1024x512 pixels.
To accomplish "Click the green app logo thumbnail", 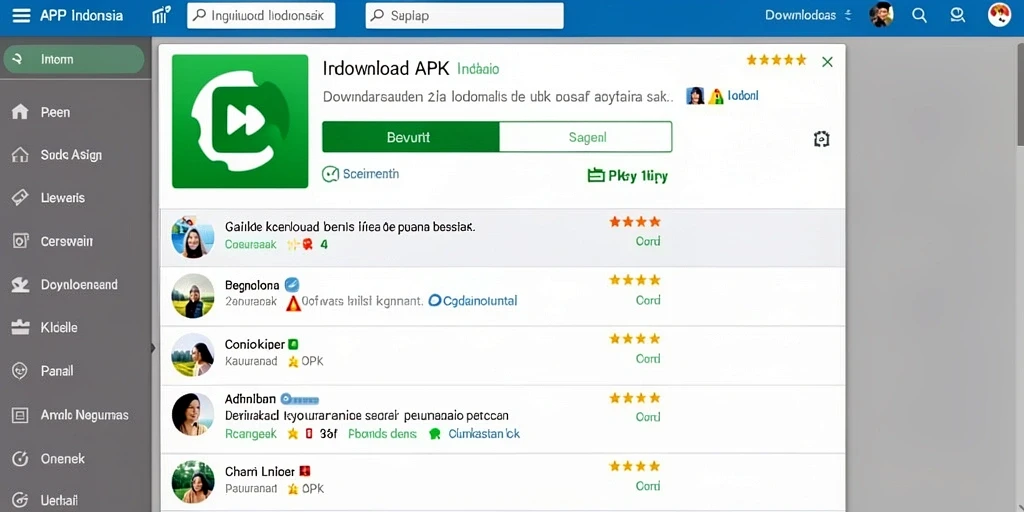I will point(240,121).
